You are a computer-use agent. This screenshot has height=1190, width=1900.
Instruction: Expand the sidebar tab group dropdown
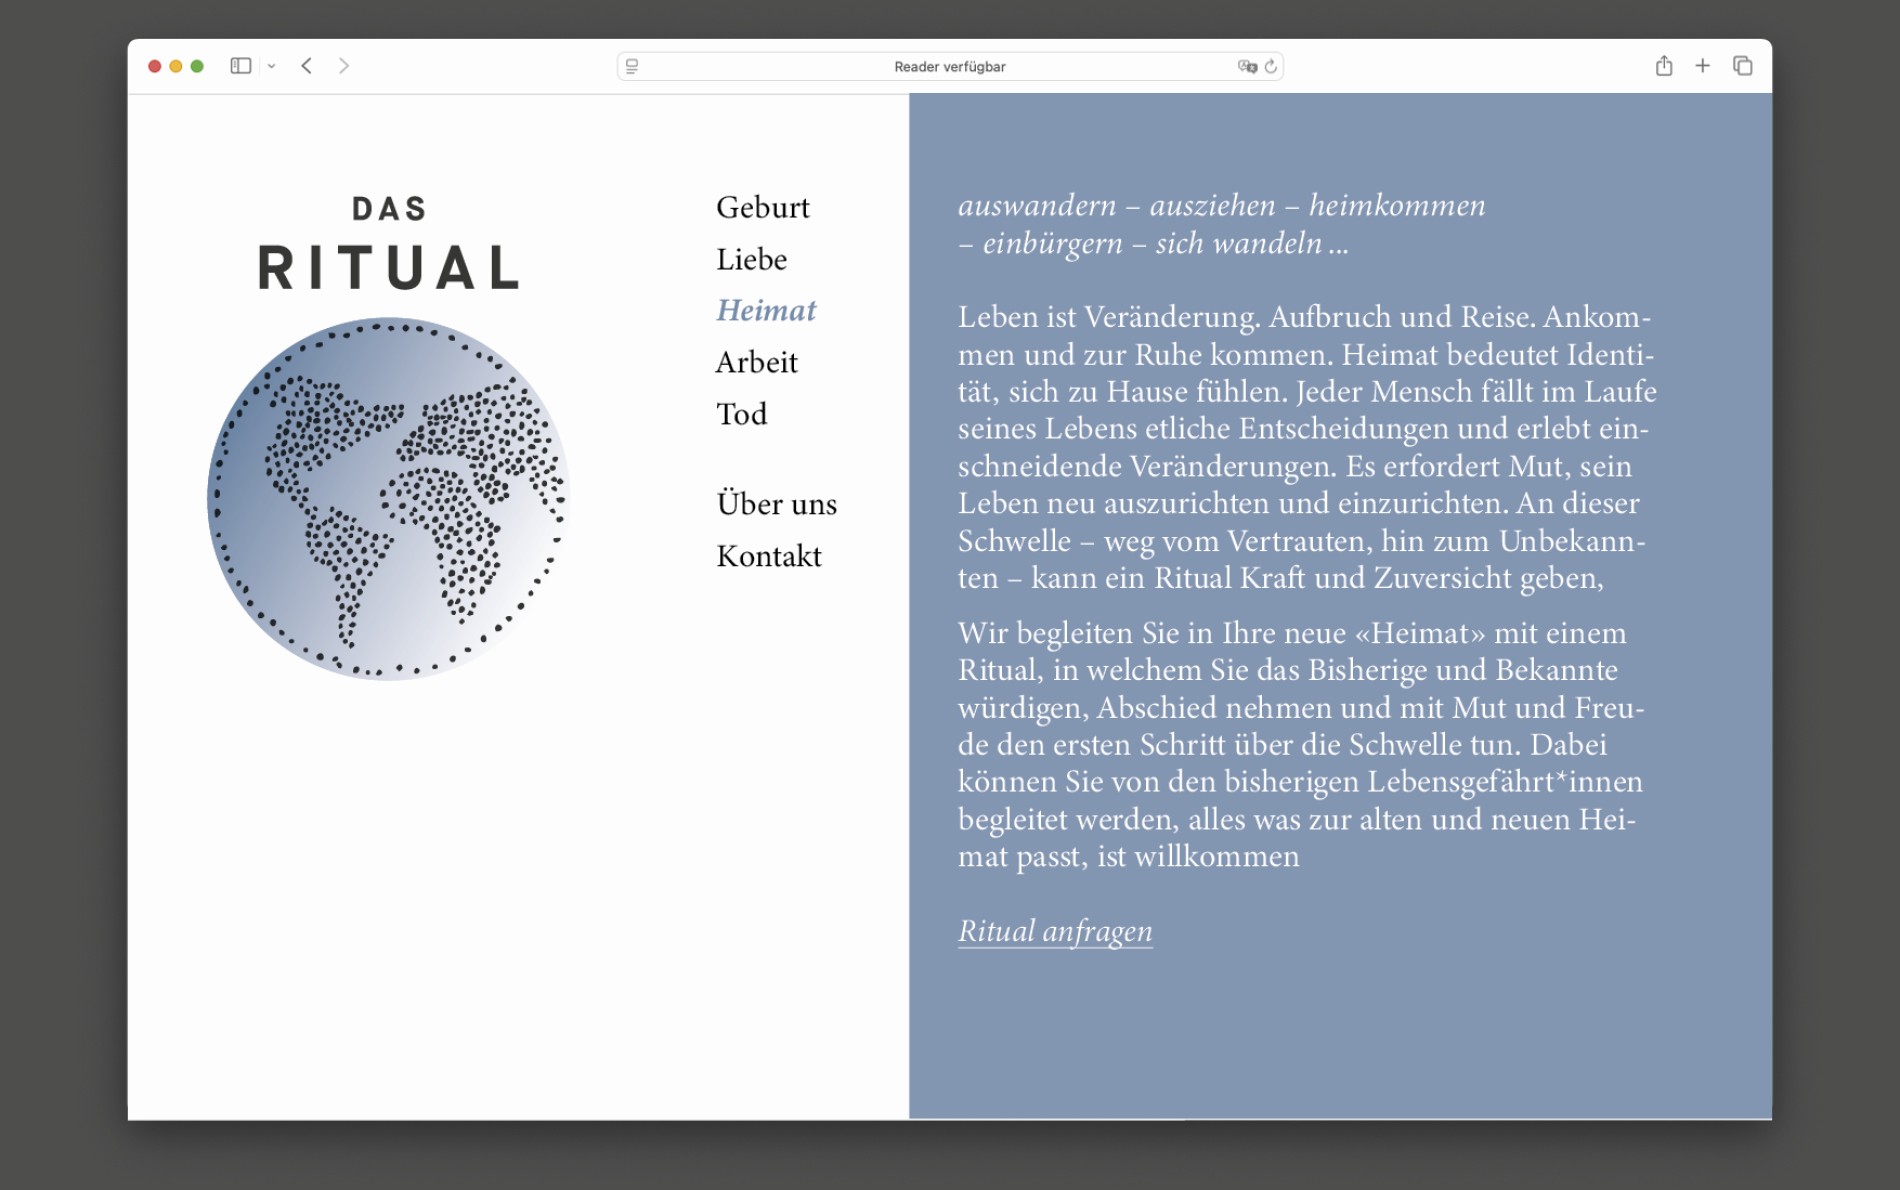271,66
